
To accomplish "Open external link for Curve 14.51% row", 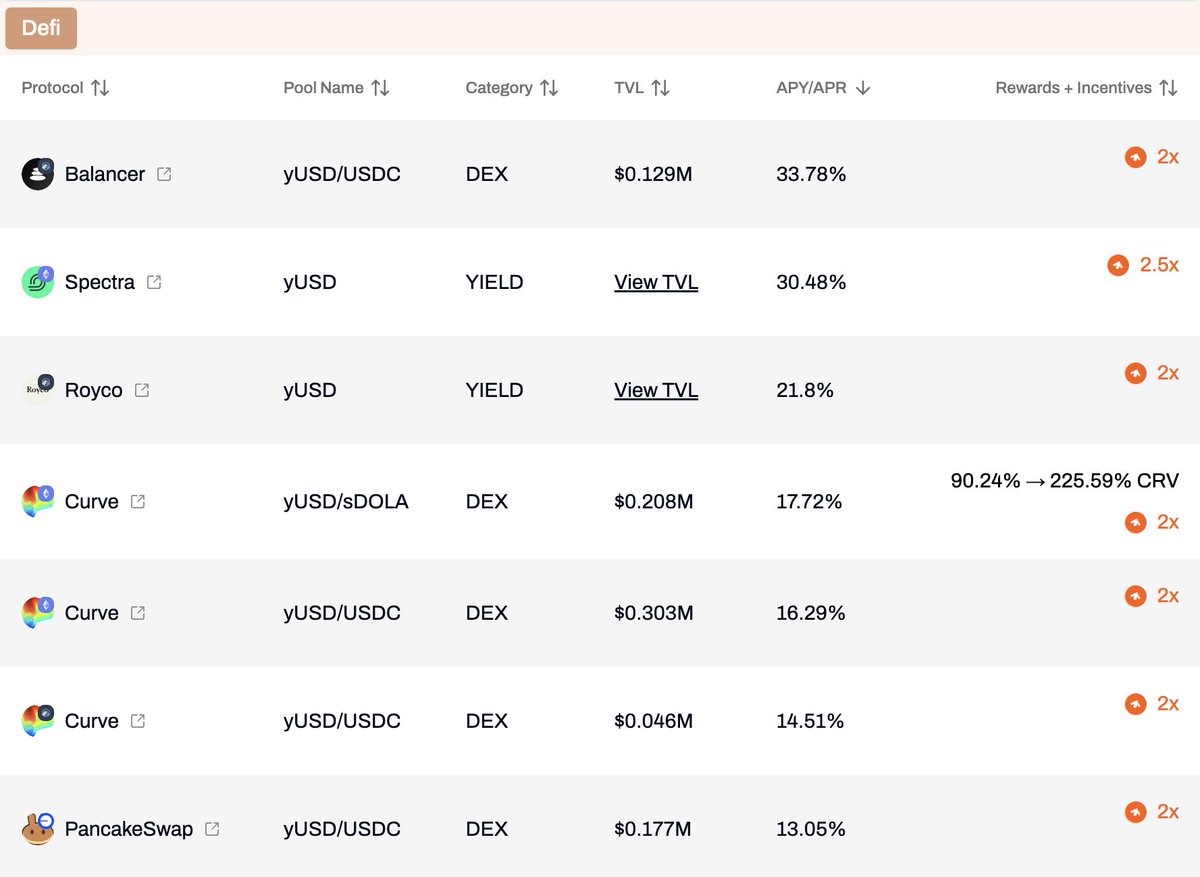I will [138, 720].
